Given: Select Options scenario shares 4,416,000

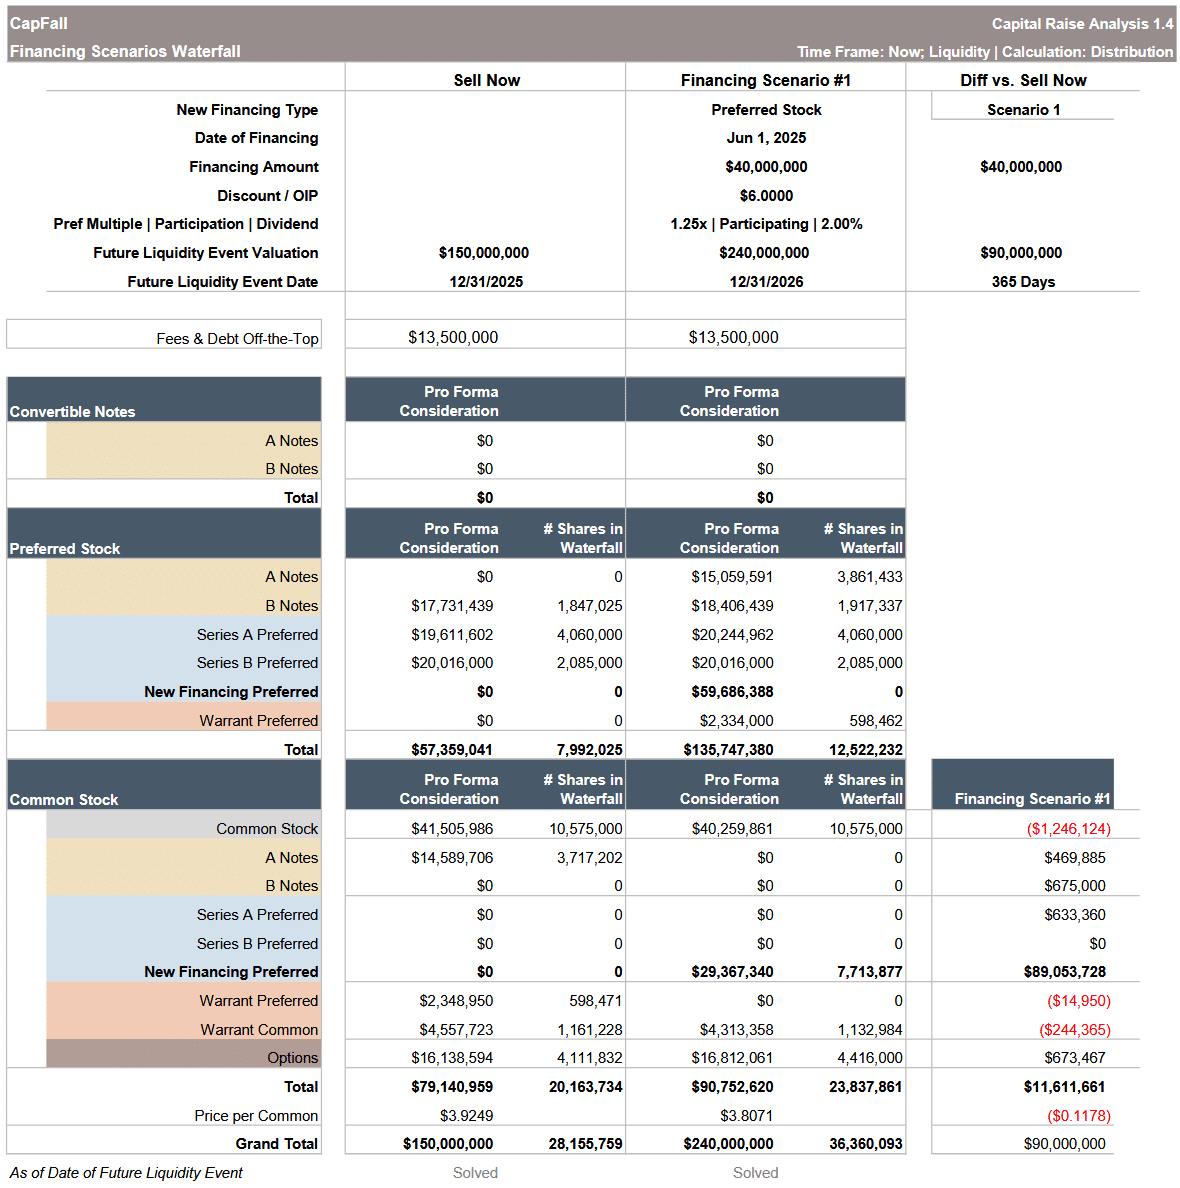Looking at the screenshot, I should click(870, 1058).
